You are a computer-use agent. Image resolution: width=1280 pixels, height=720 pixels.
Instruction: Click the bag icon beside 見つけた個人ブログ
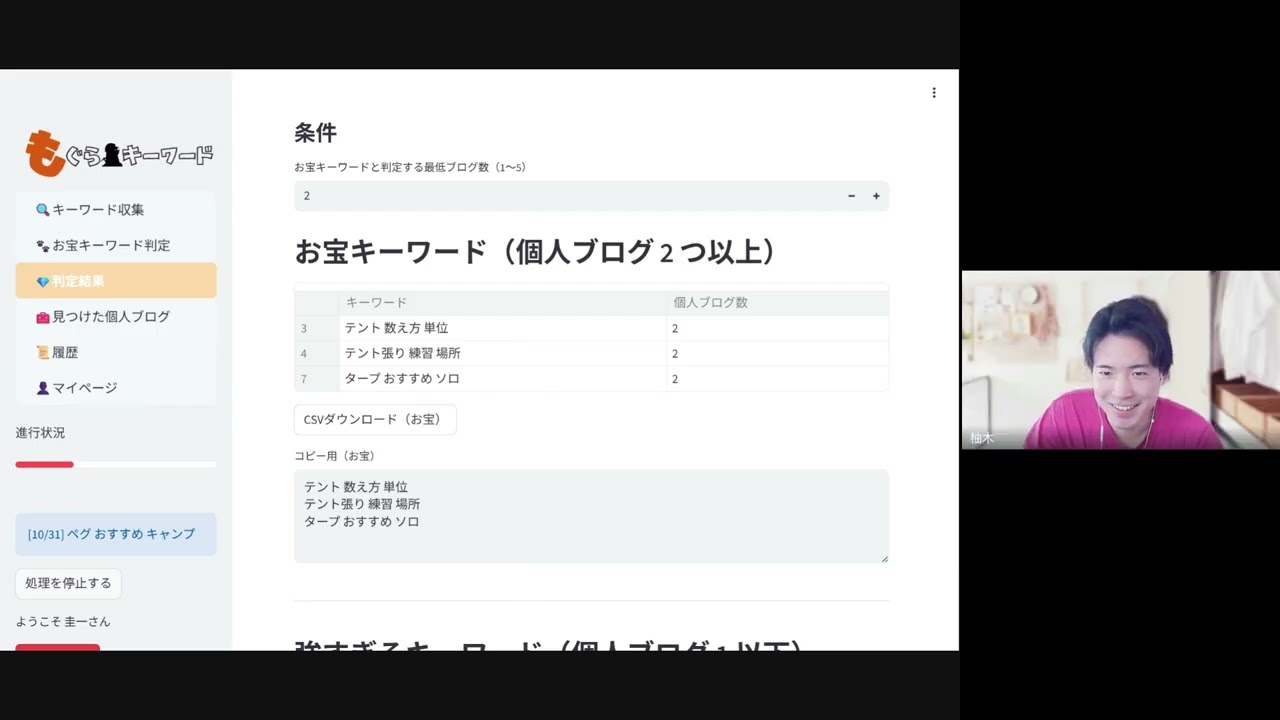coord(42,317)
